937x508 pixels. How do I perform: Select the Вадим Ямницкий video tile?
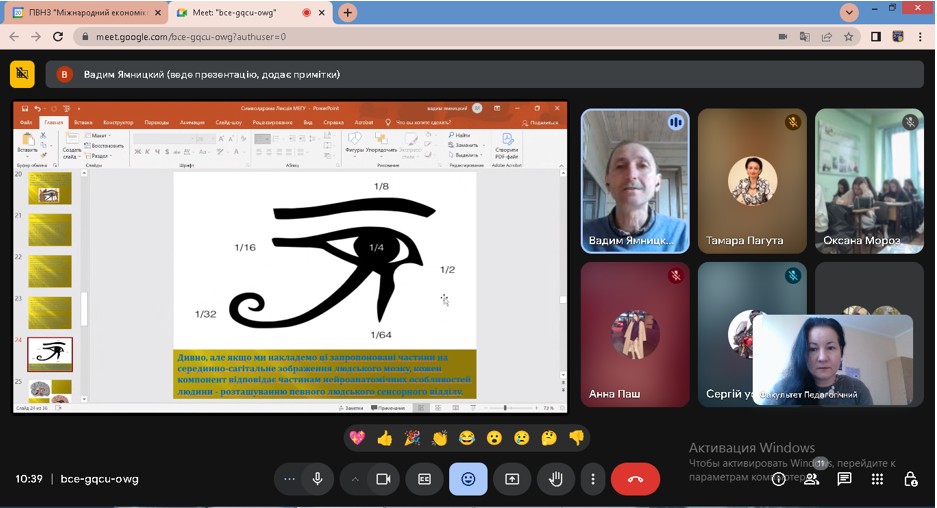tap(635, 181)
